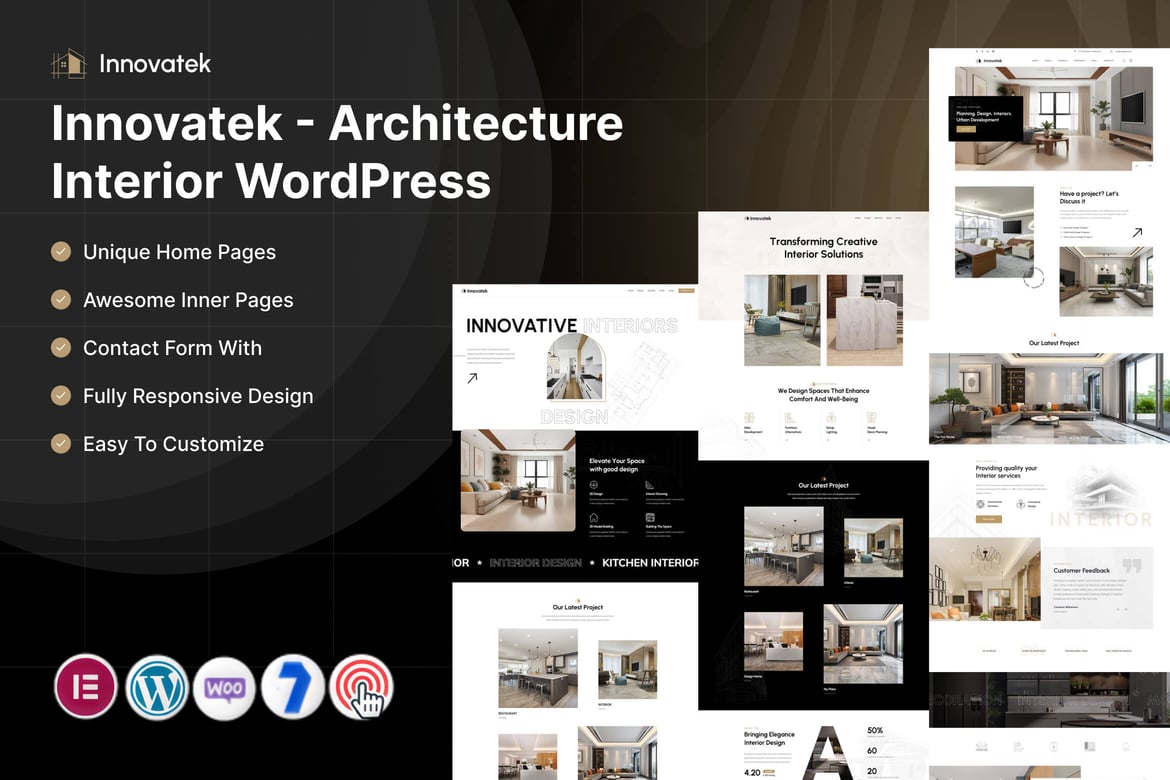This screenshot has width=1170, height=780.
Task: Click the WordPress badge icon
Action: click(157, 687)
